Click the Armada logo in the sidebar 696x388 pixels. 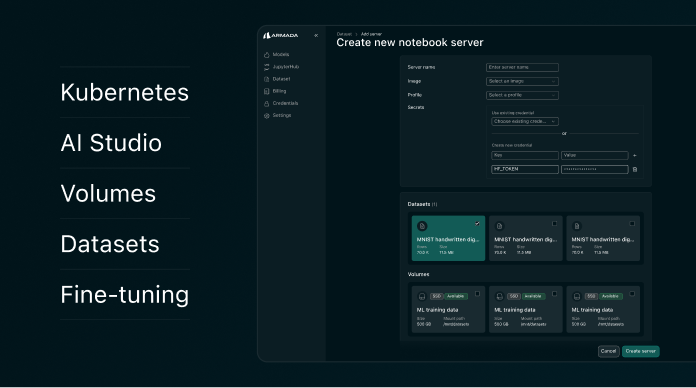281,36
